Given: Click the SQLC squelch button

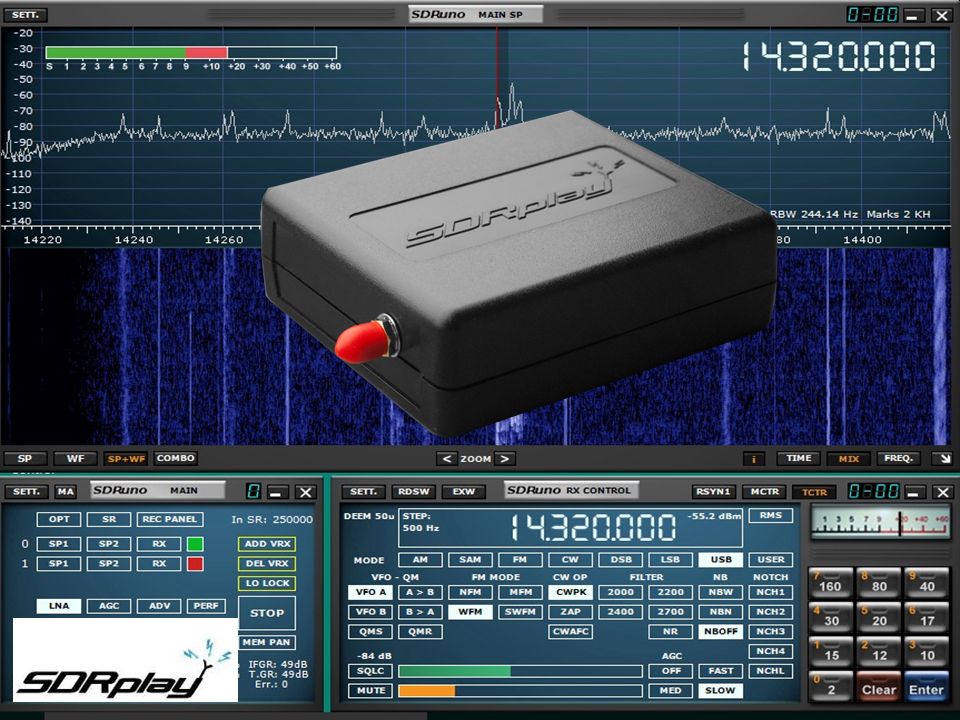Looking at the screenshot, I should tap(370, 671).
